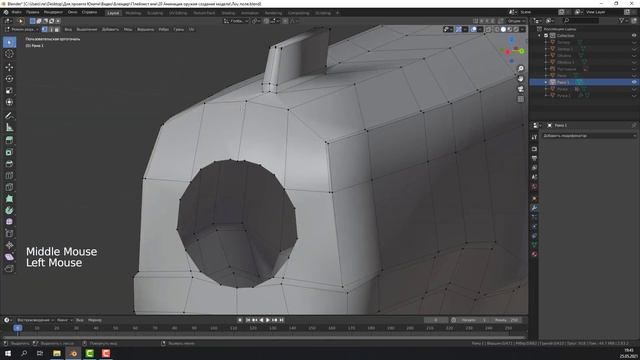Image resolution: width=640 pixels, height=360 pixels.
Task: Open the Вершина menu in viewport header
Action: click(145, 29)
